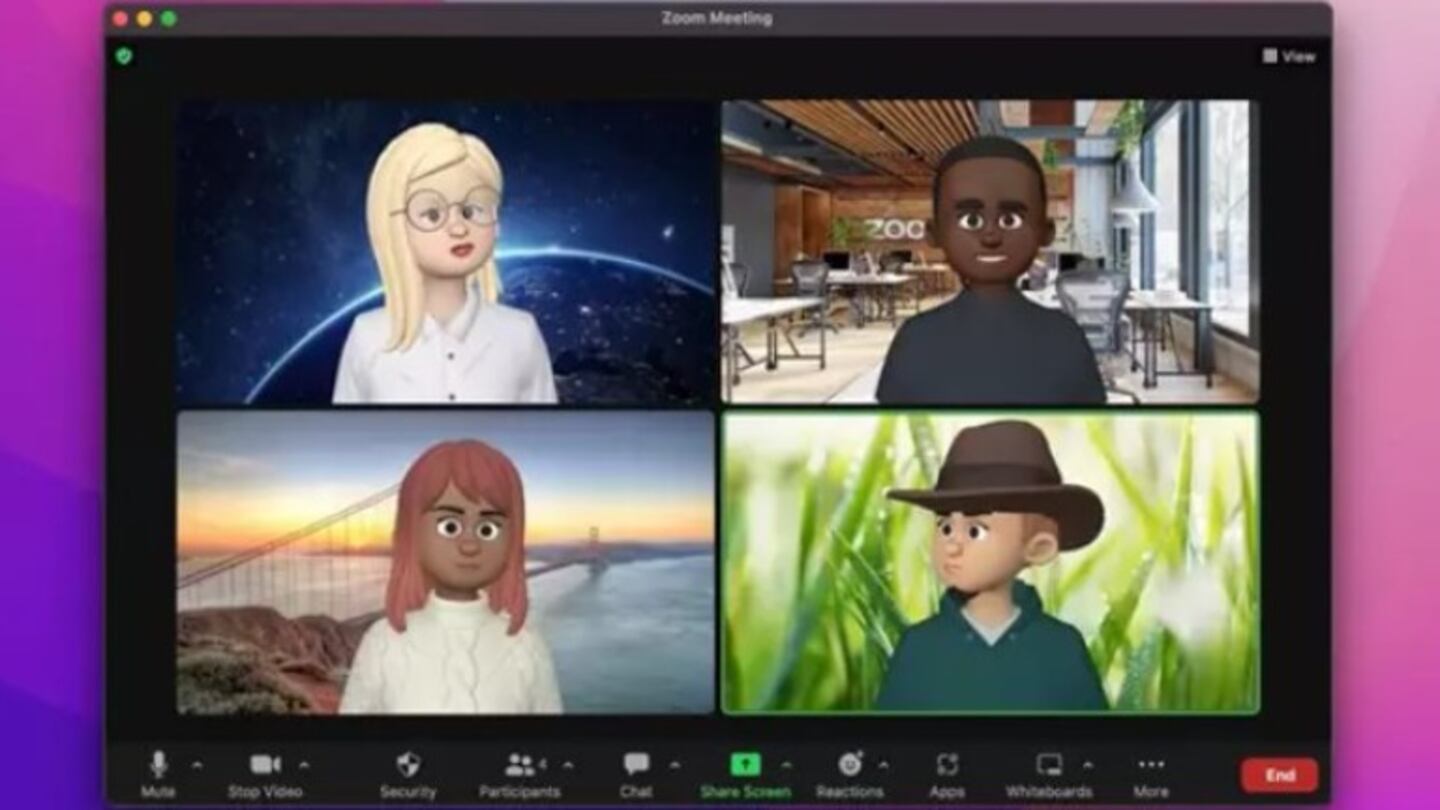Select the cowboy hat avatar tile
Image resolution: width=1440 pixels, height=810 pixels.
pos(990,562)
